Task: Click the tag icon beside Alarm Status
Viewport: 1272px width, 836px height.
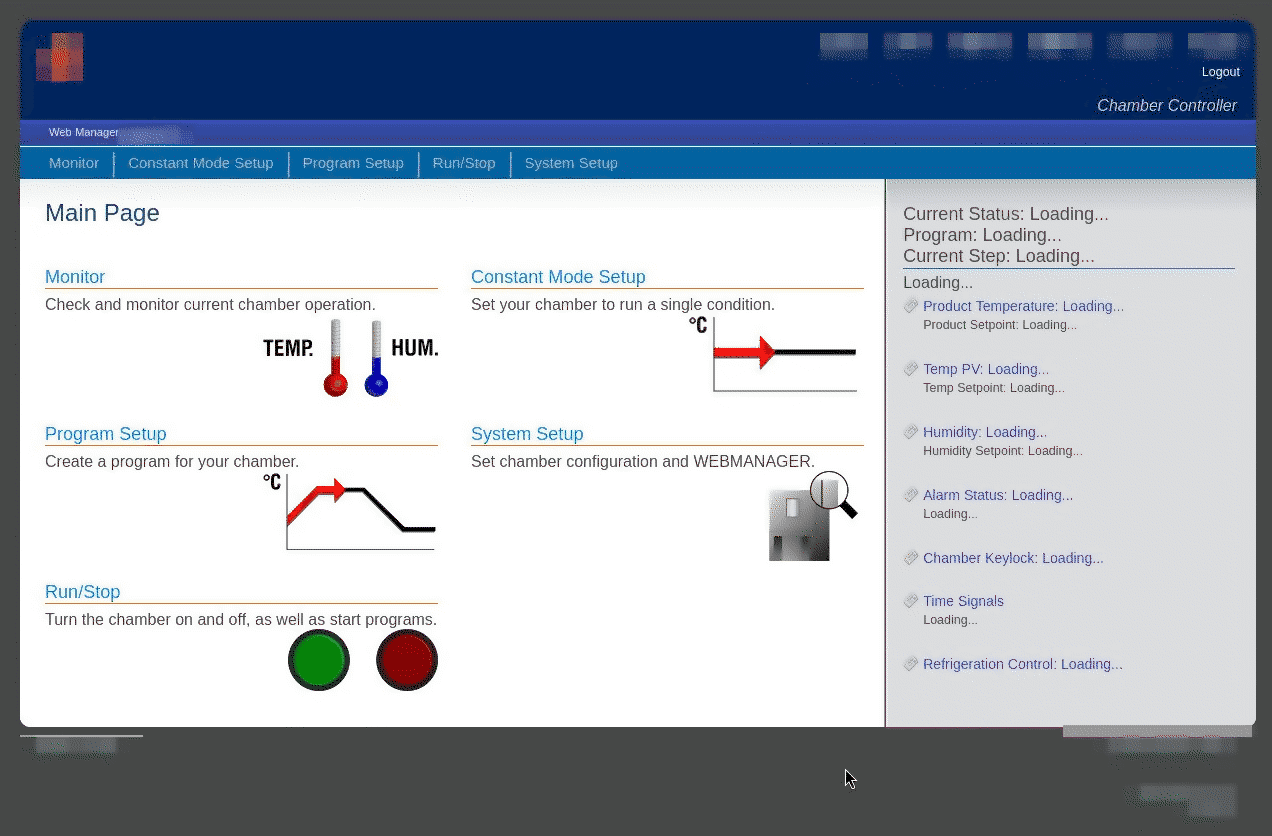Action: tap(911, 495)
